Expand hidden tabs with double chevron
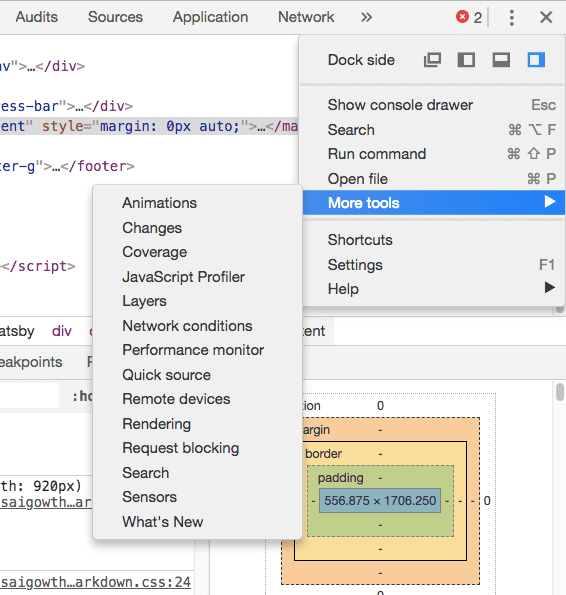 point(366,17)
